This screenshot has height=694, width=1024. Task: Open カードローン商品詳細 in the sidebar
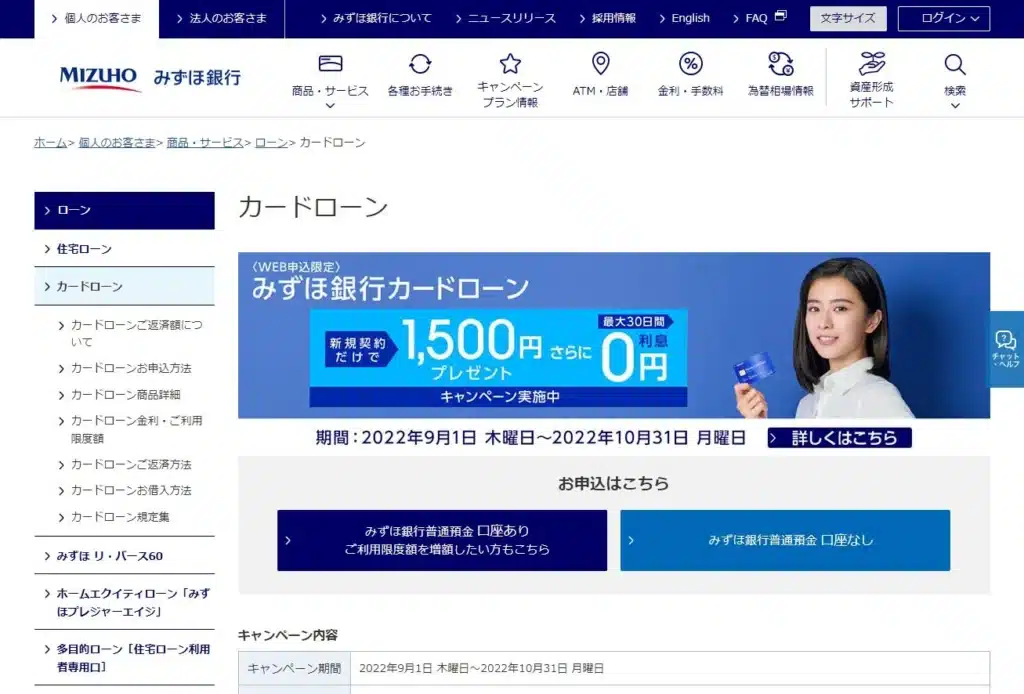120,395
